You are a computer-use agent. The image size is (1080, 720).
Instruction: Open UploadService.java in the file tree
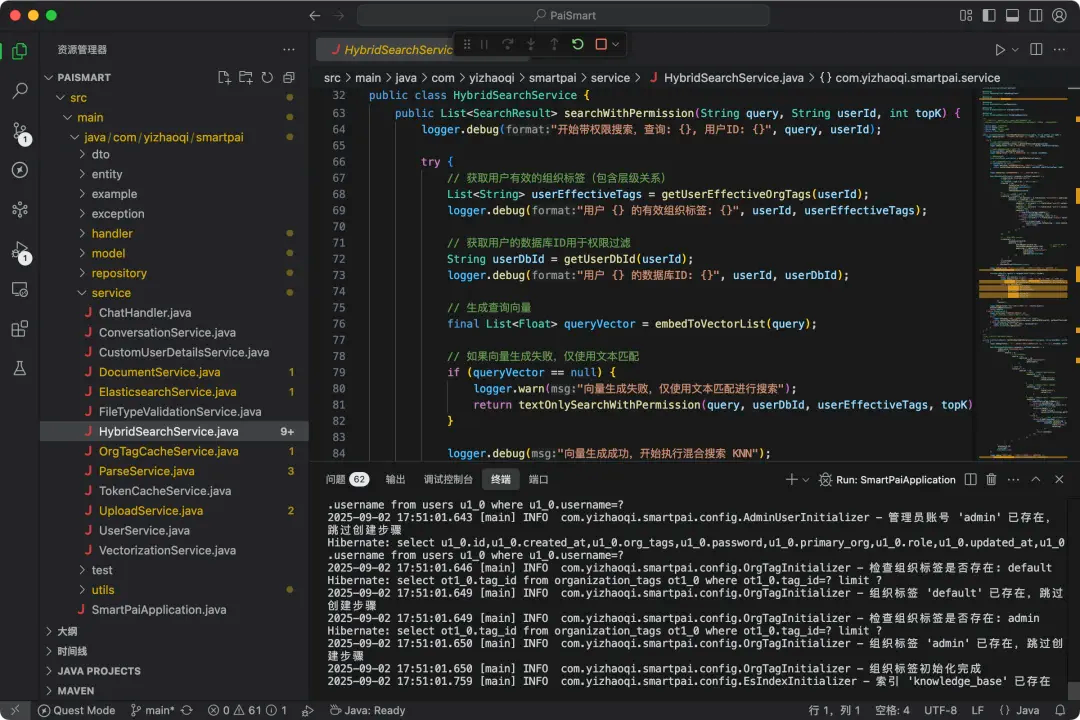pyautogui.click(x=150, y=511)
